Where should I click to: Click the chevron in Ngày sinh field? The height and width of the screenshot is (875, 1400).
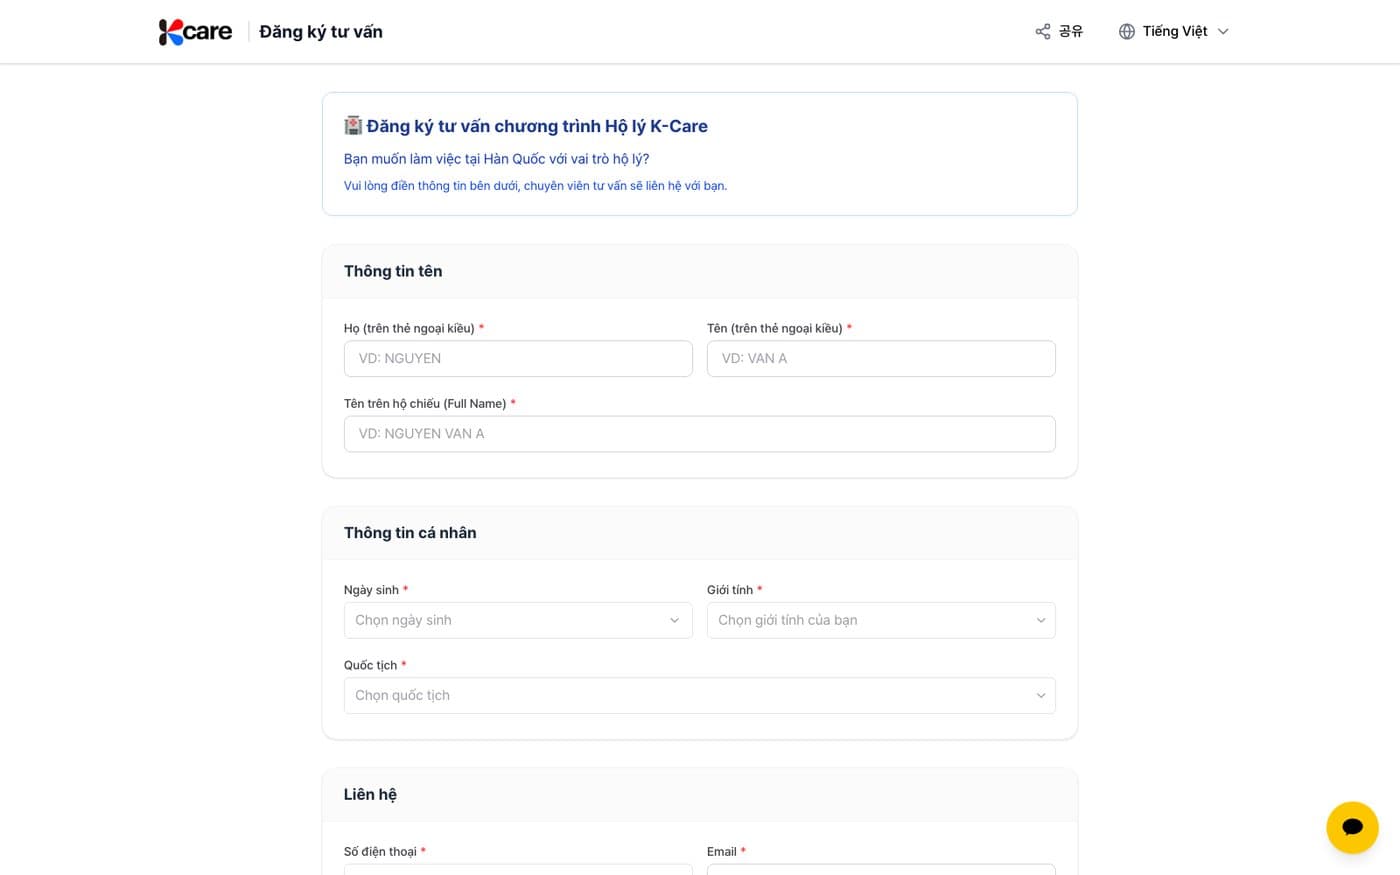pyautogui.click(x=674, y=620)
